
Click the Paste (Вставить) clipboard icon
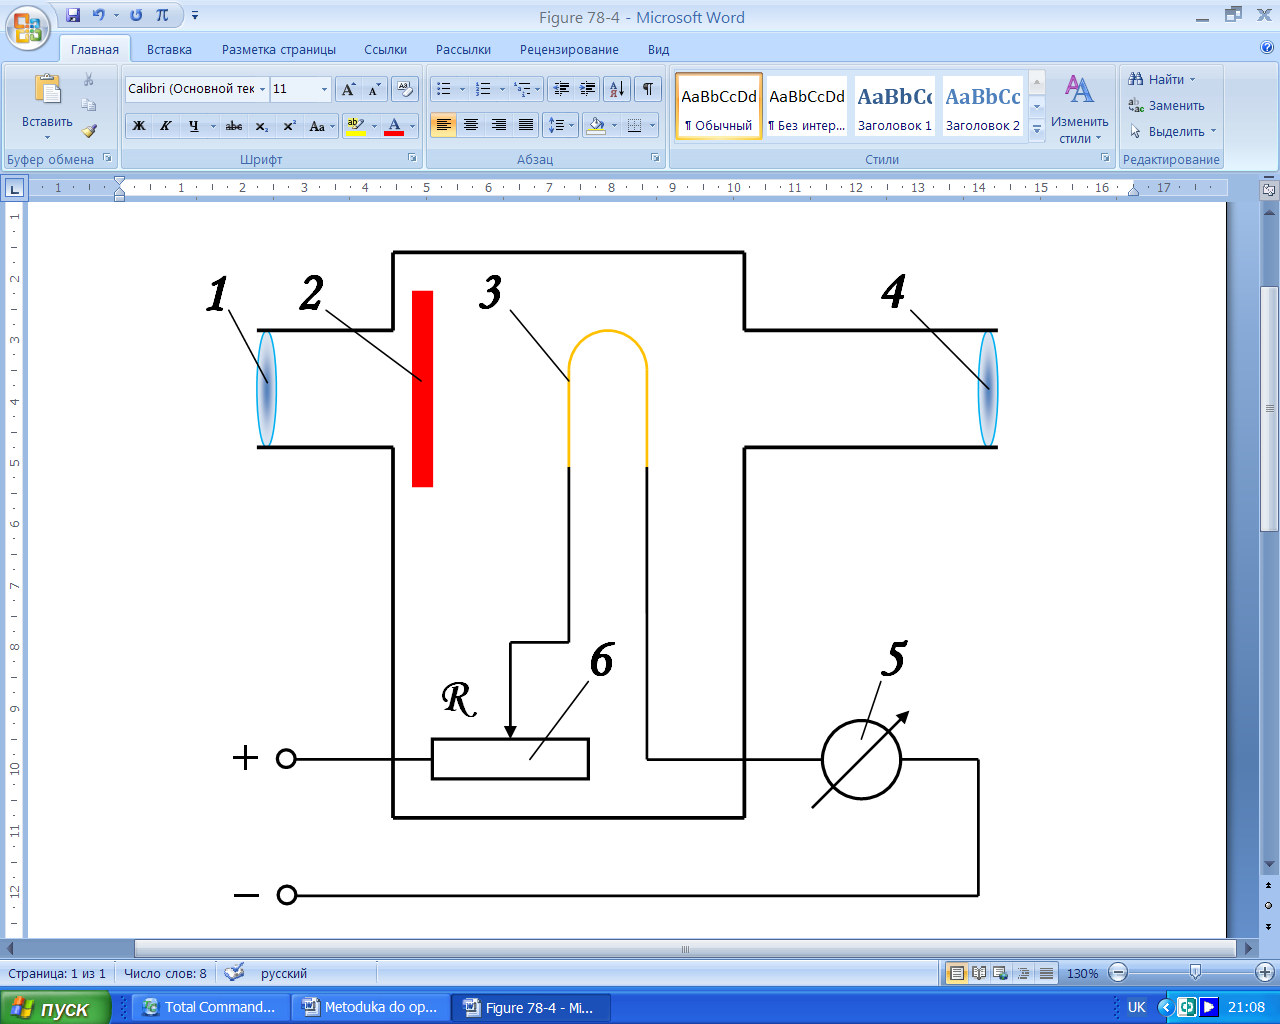(x=47, y=90)
